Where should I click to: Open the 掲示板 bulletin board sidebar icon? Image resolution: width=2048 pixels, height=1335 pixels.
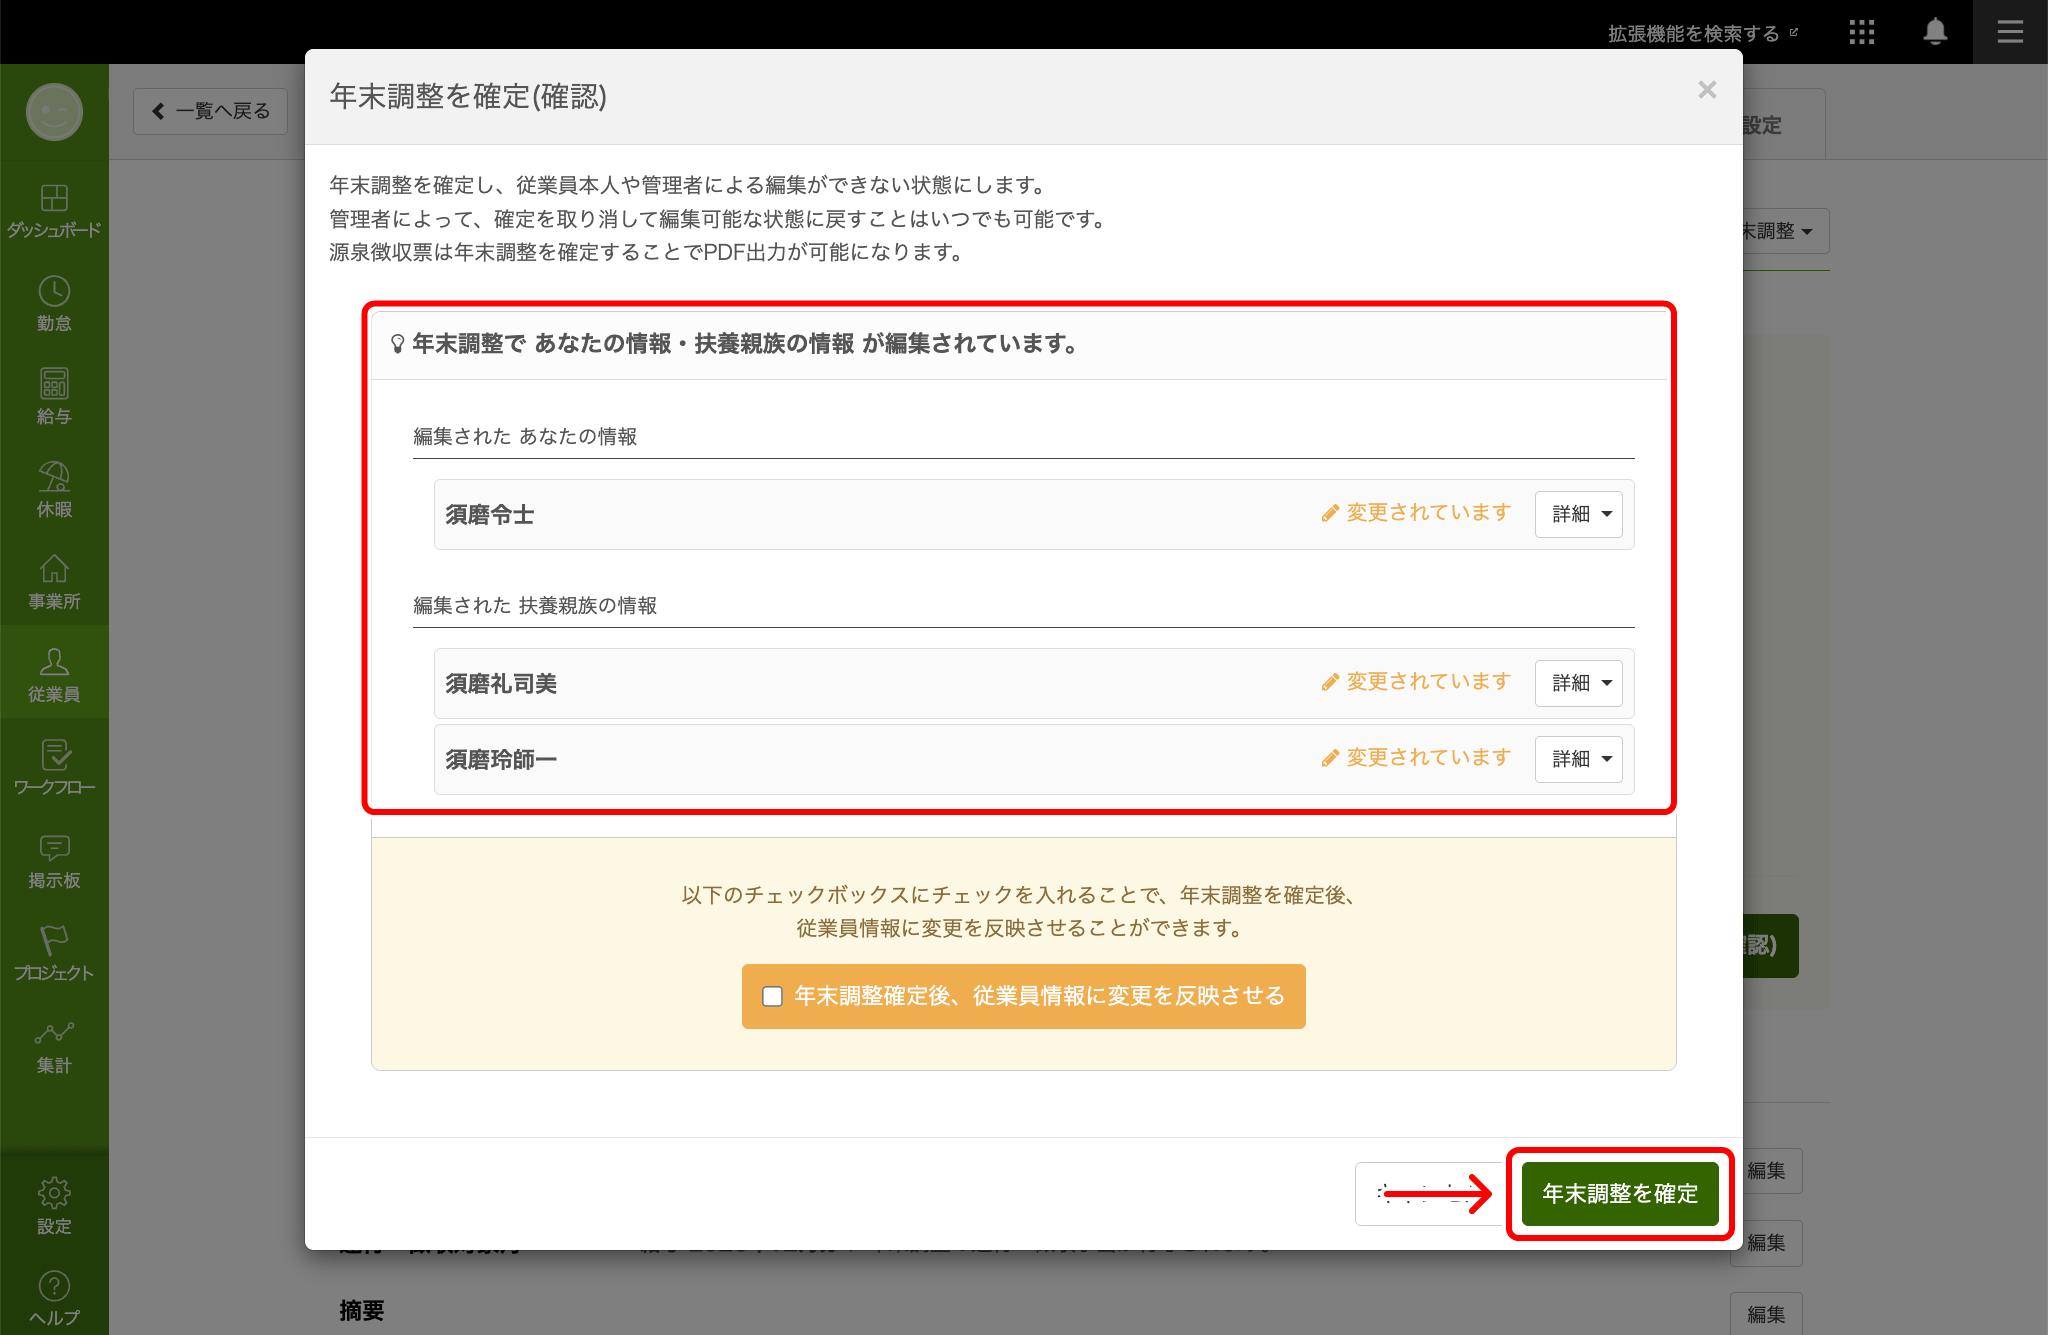point(54,861)
